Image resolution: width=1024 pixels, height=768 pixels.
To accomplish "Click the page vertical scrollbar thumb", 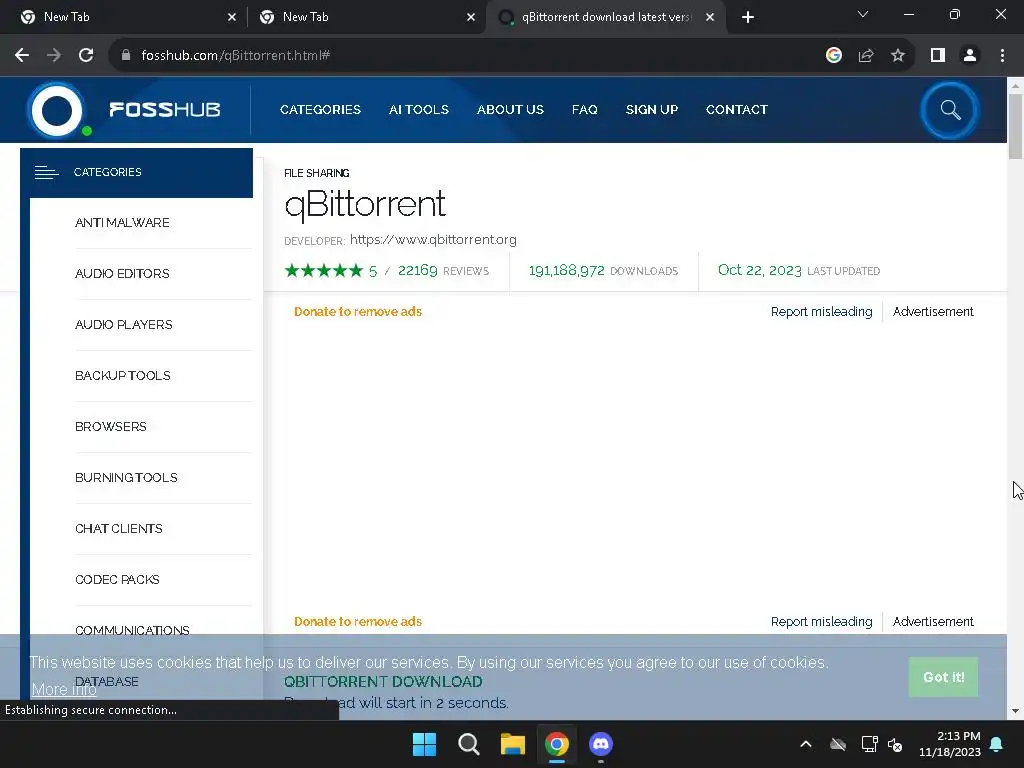I will click(1015, 126).
